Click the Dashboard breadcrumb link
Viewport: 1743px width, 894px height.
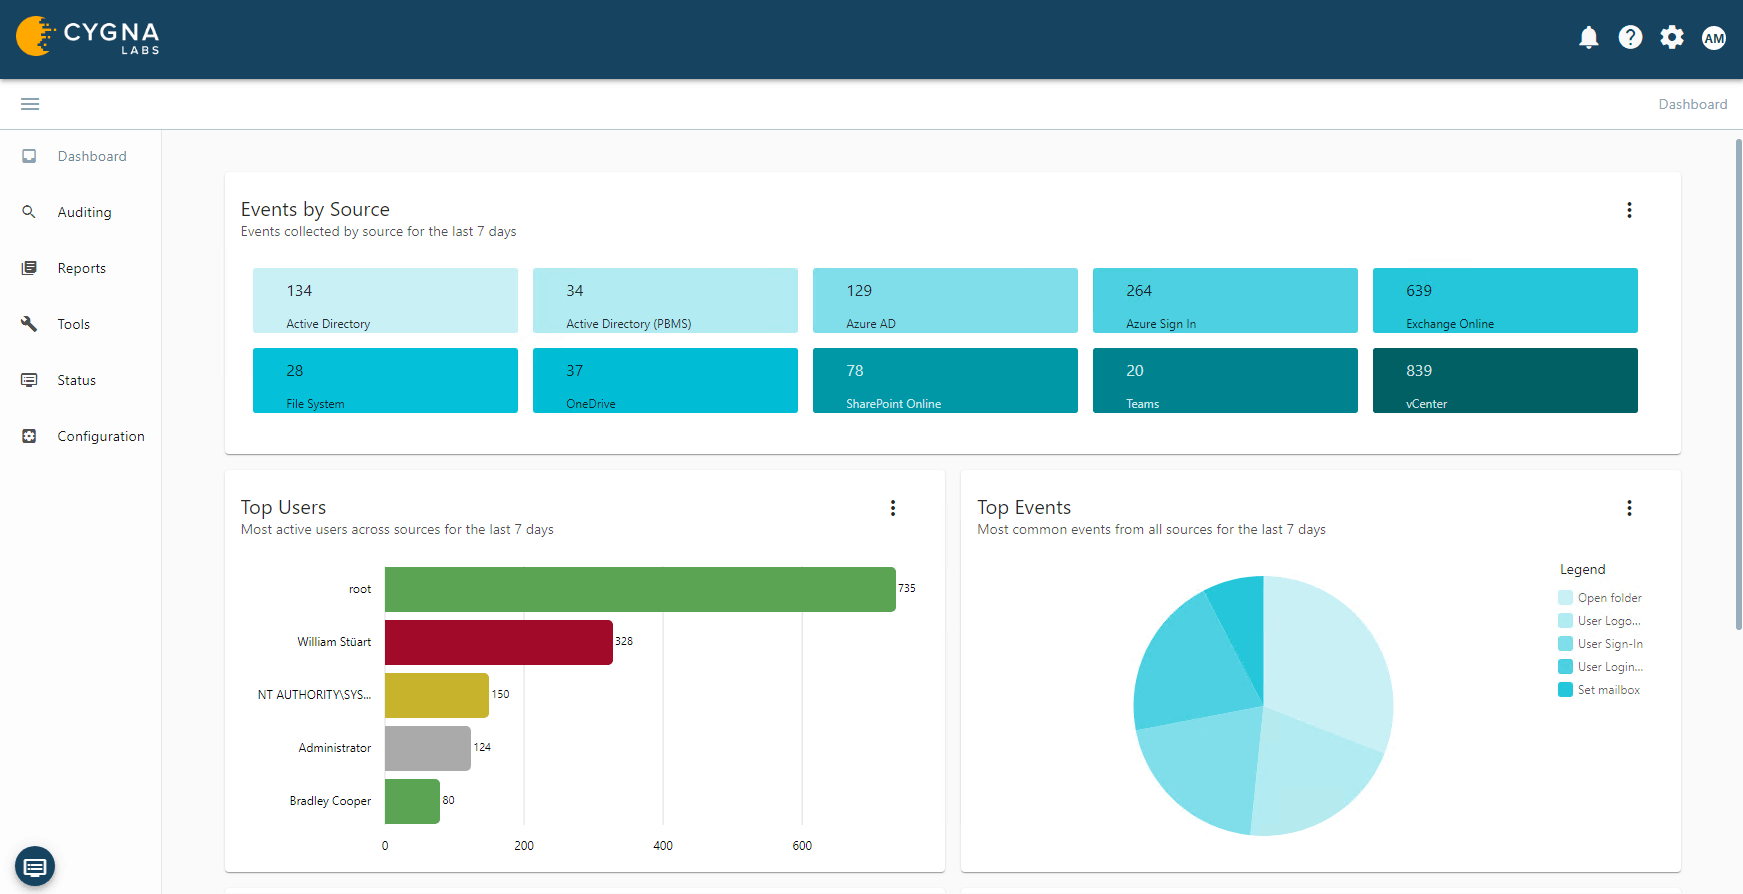click(x=1692, y=104)
